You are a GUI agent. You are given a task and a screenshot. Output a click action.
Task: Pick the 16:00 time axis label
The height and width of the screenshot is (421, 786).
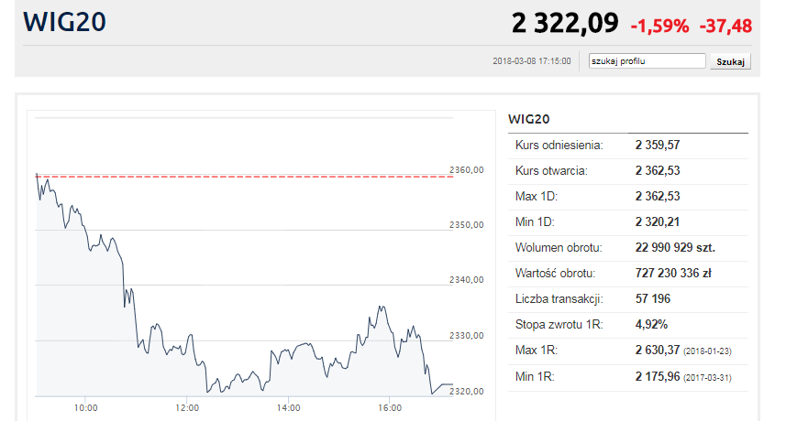coord(390,408)
